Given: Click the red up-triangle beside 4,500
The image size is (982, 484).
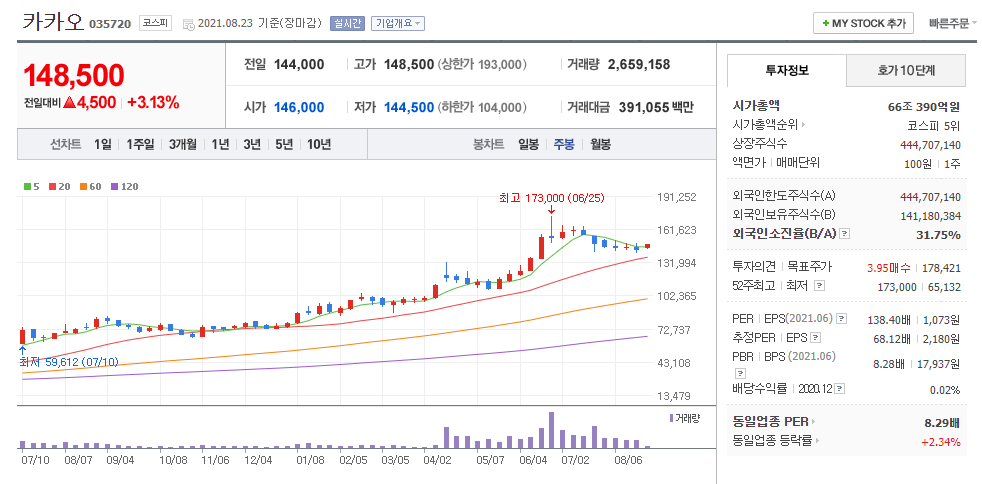Looking at the screenshot, I should click(69, 103).
